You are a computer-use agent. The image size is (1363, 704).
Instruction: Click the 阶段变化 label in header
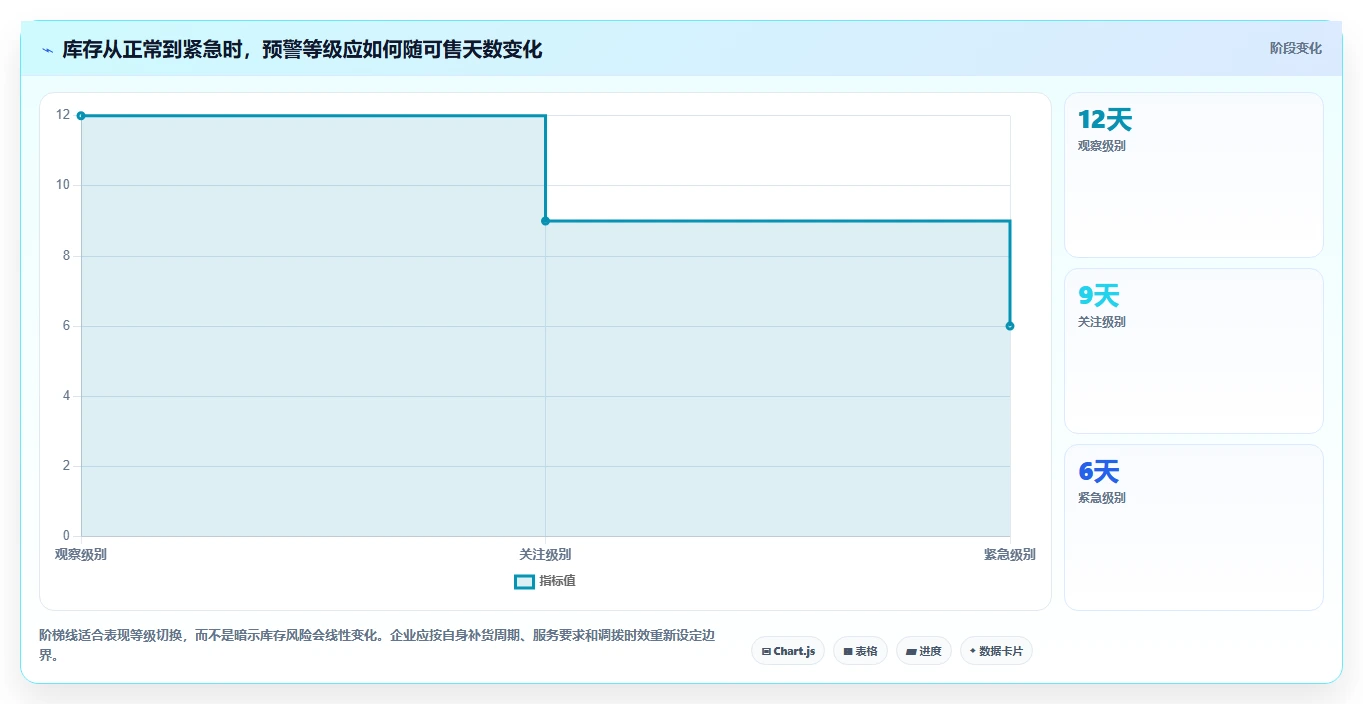tap(1295, 48)
